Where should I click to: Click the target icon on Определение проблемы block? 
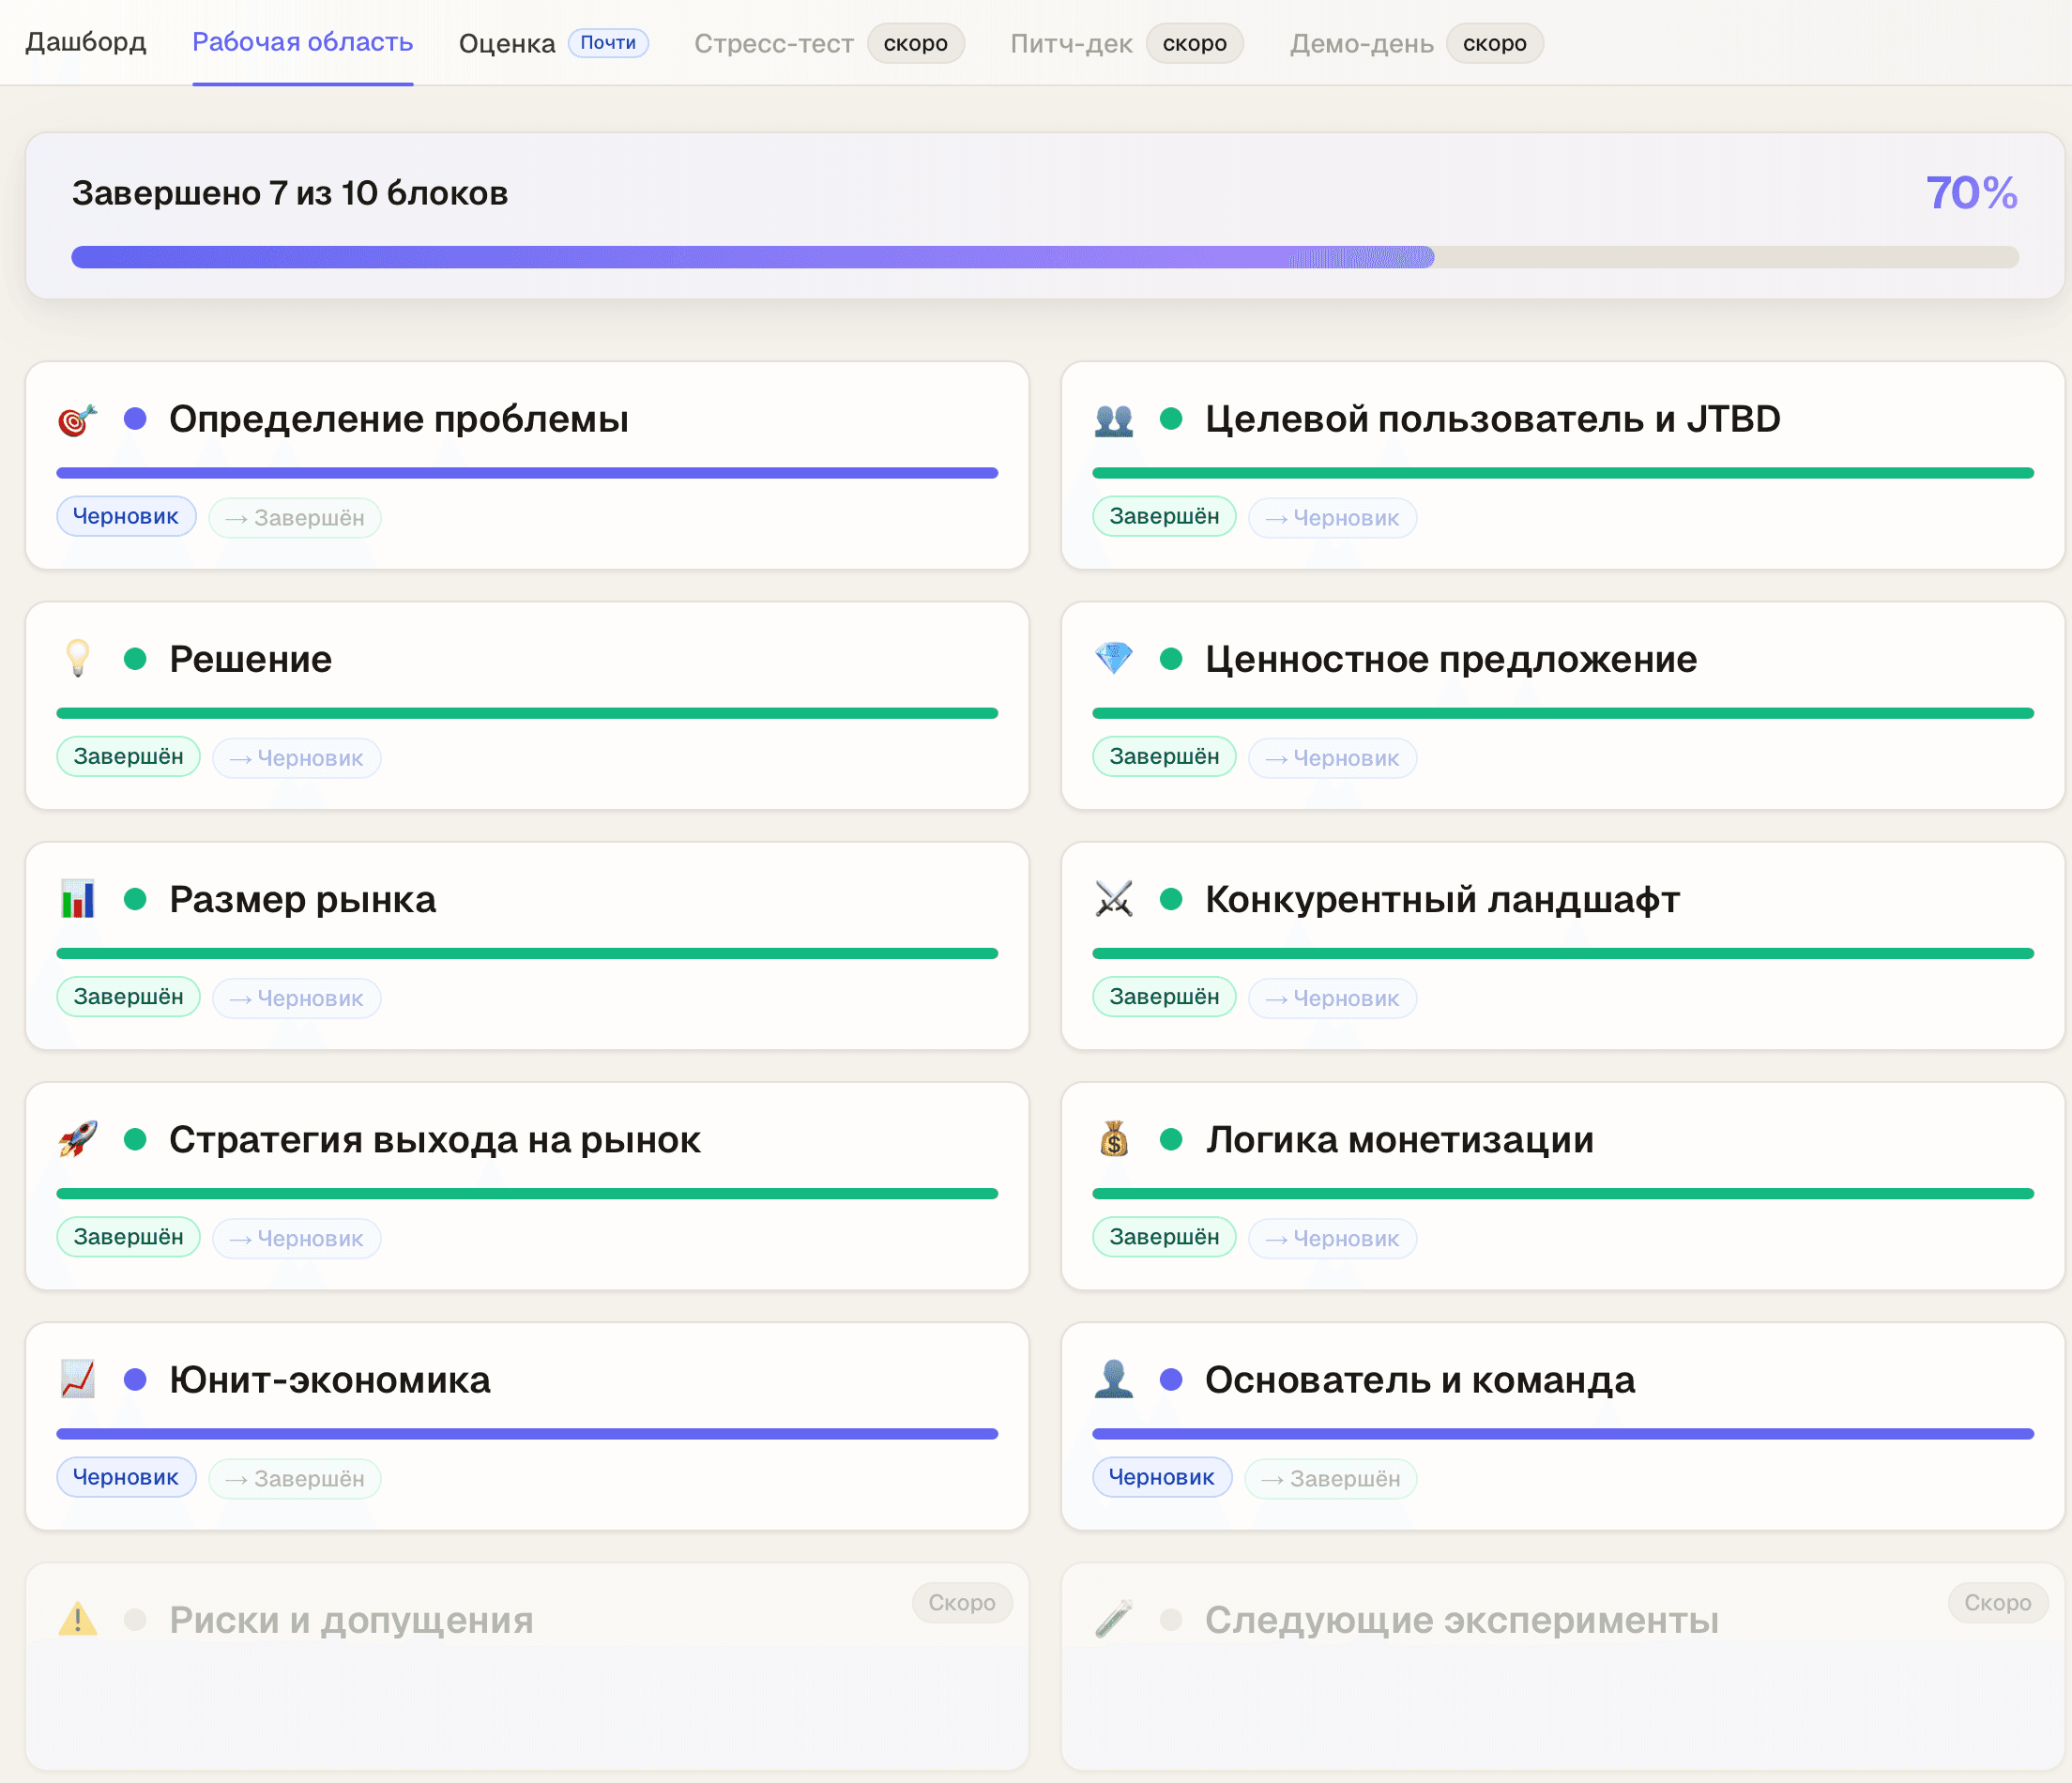[x=77, y=419]
